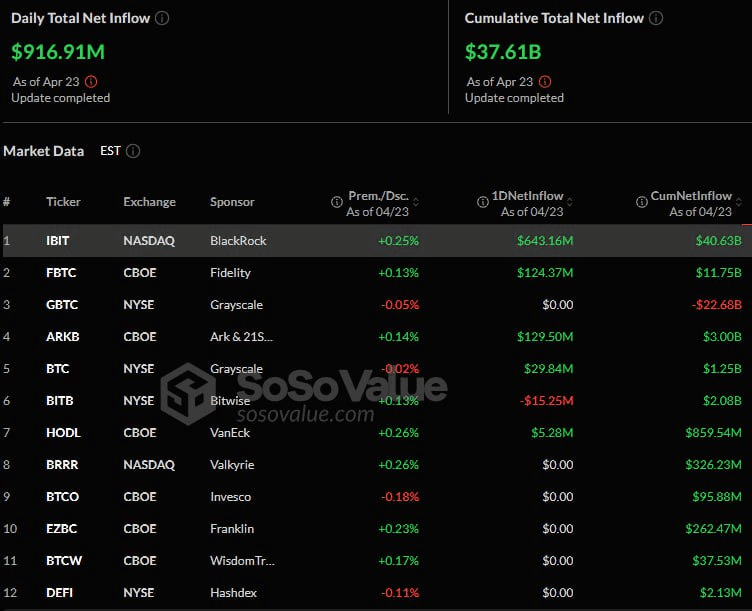
Task: Select BRRR ticker
Action: [x=62, y=465]
